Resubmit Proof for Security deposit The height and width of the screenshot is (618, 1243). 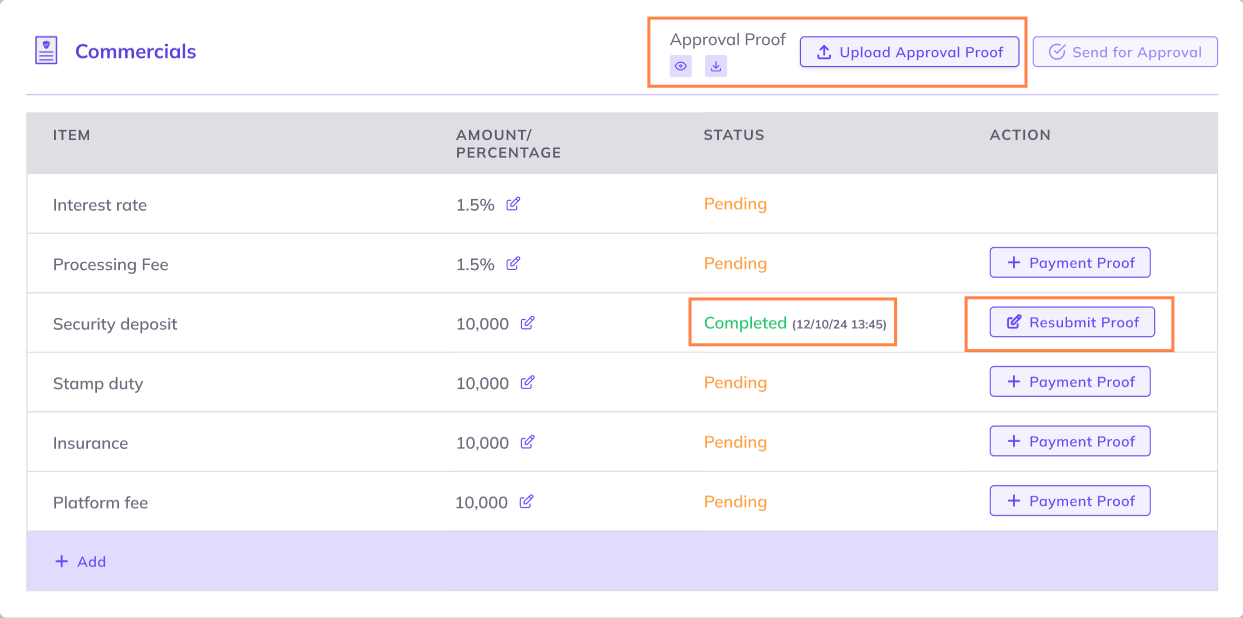point(1072,322)
